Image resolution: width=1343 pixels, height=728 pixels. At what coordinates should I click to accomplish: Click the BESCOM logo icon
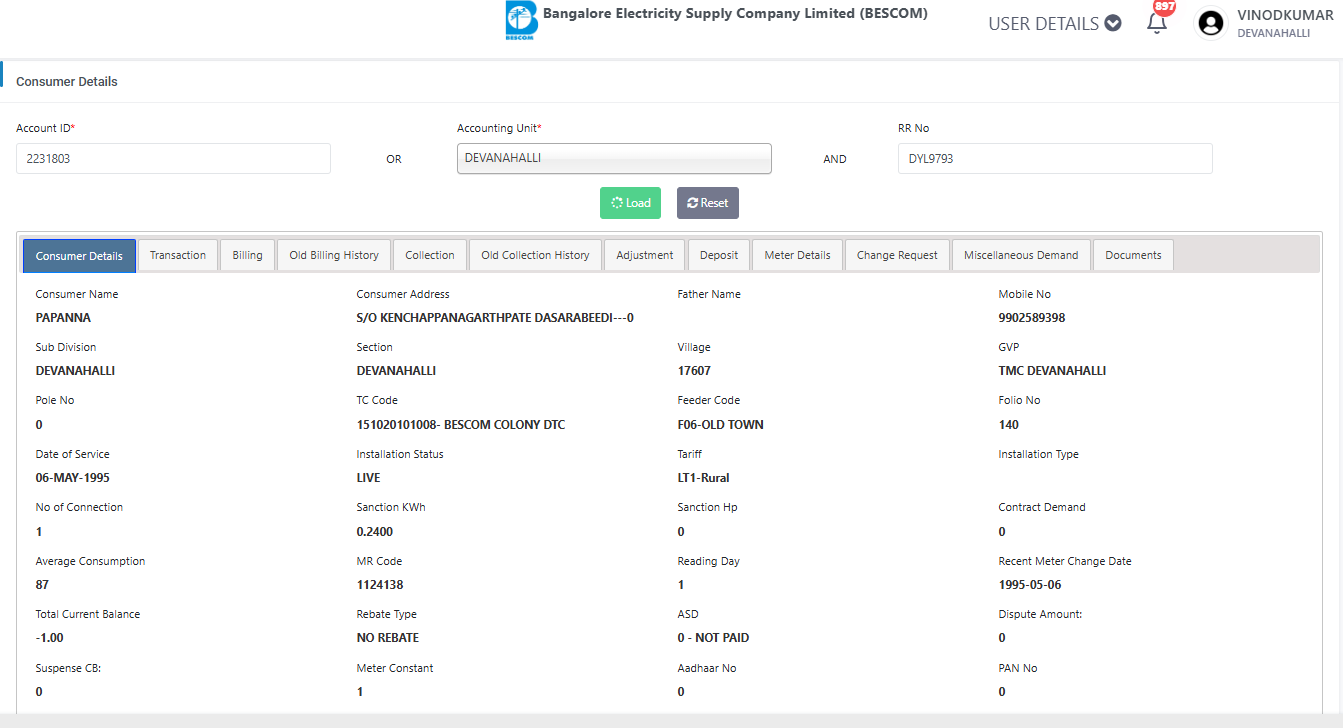pyautogui.click(x=521, y=21)
